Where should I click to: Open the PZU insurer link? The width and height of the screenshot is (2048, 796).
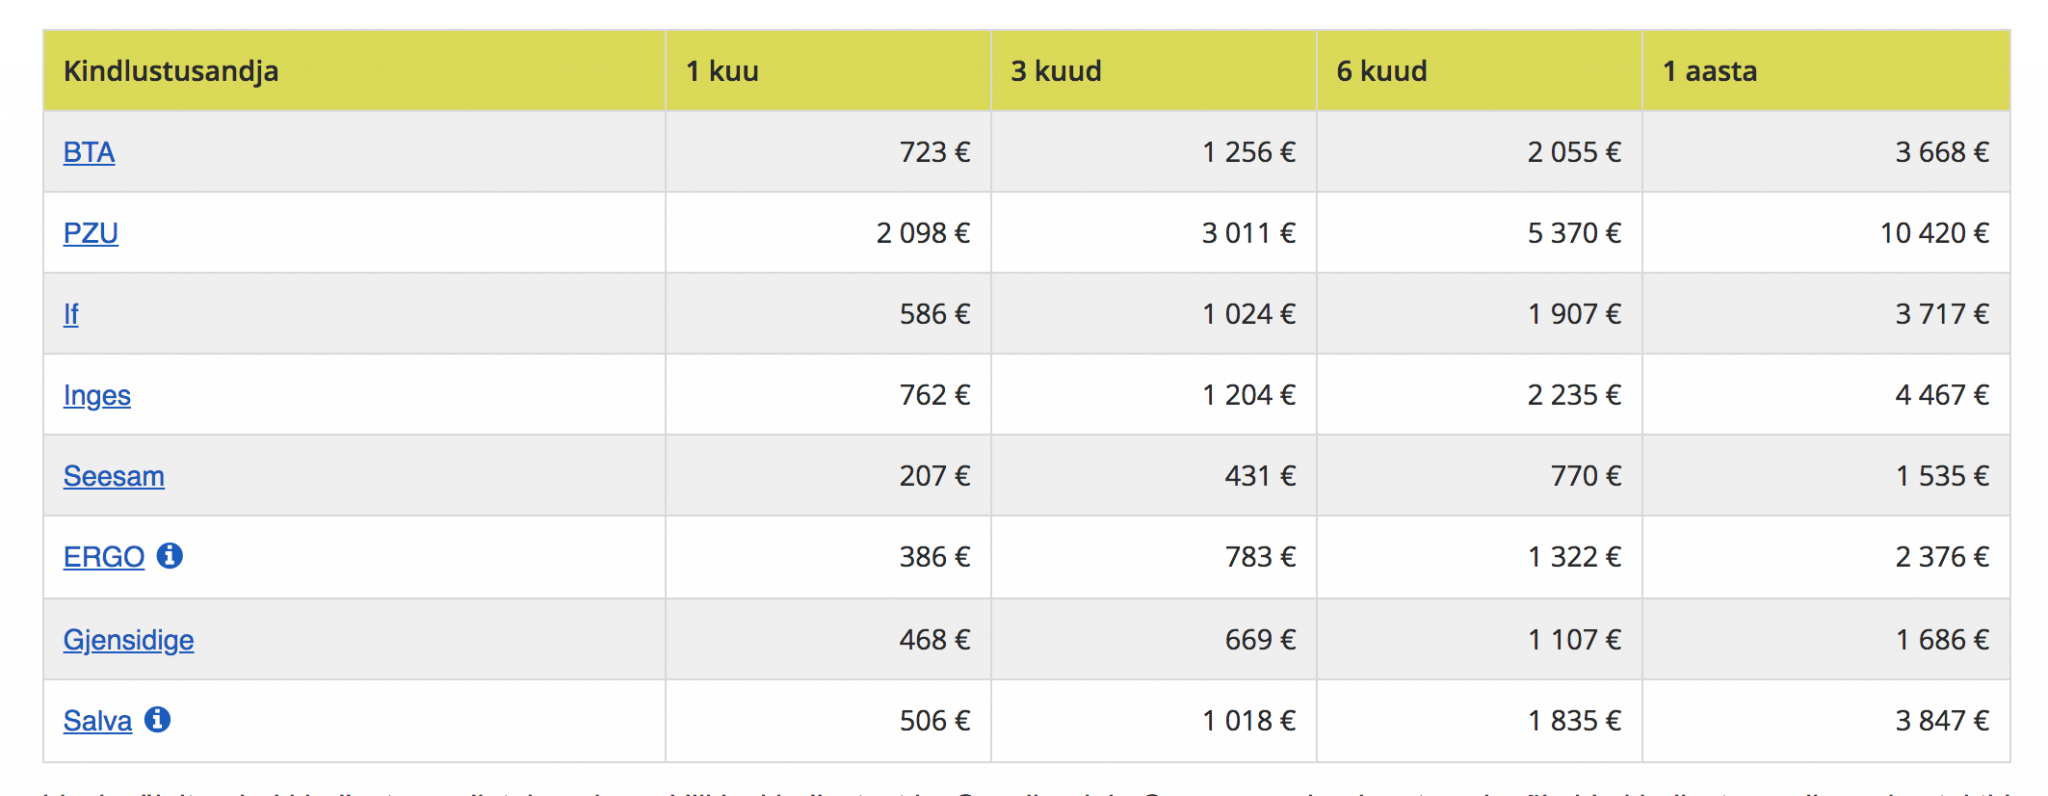pyautogui.click(x=91, y=233)
